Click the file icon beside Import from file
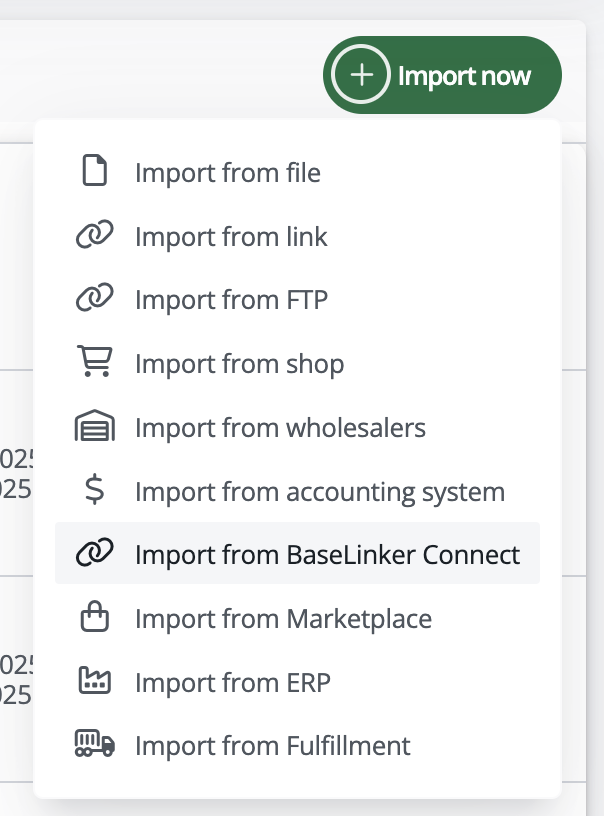This screenshot has height=816, width=604. [x=94, y=172]
